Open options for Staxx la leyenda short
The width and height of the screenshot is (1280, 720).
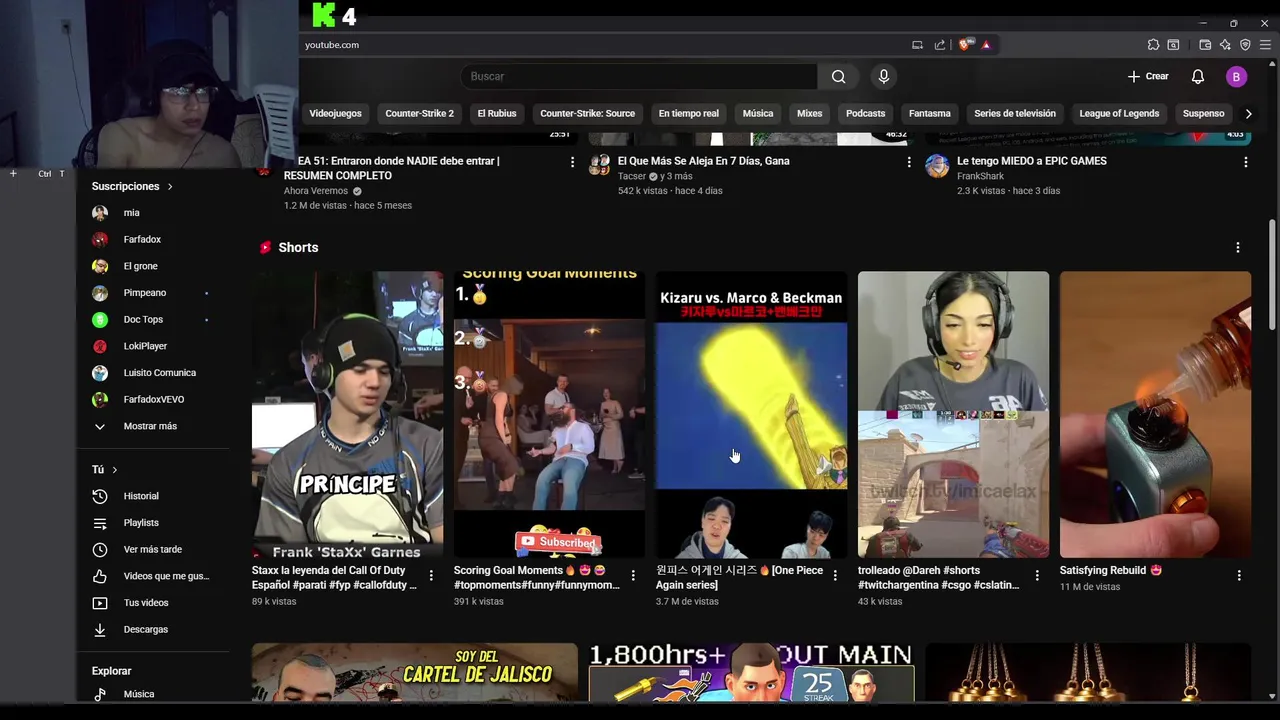431,575
